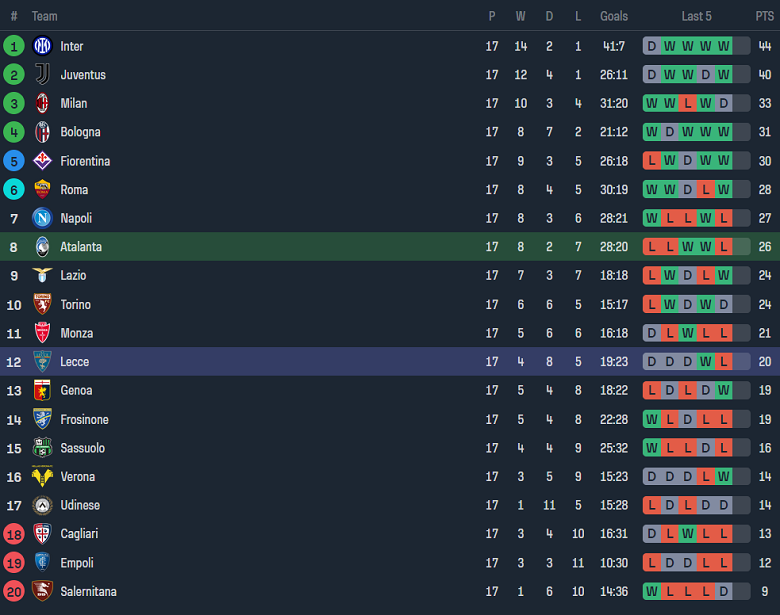780x615 pixels.
Task: Click the Salernitana team name
Action: coord(88,592)
